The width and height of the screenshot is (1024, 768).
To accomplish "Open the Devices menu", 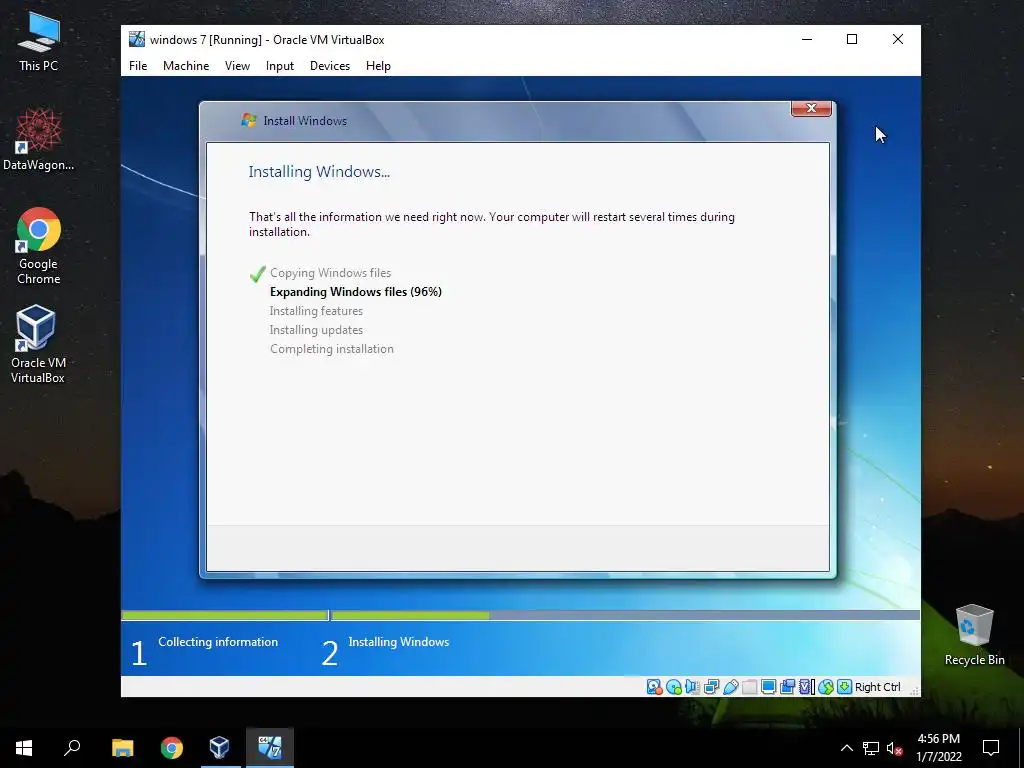I will click(330, 66).
